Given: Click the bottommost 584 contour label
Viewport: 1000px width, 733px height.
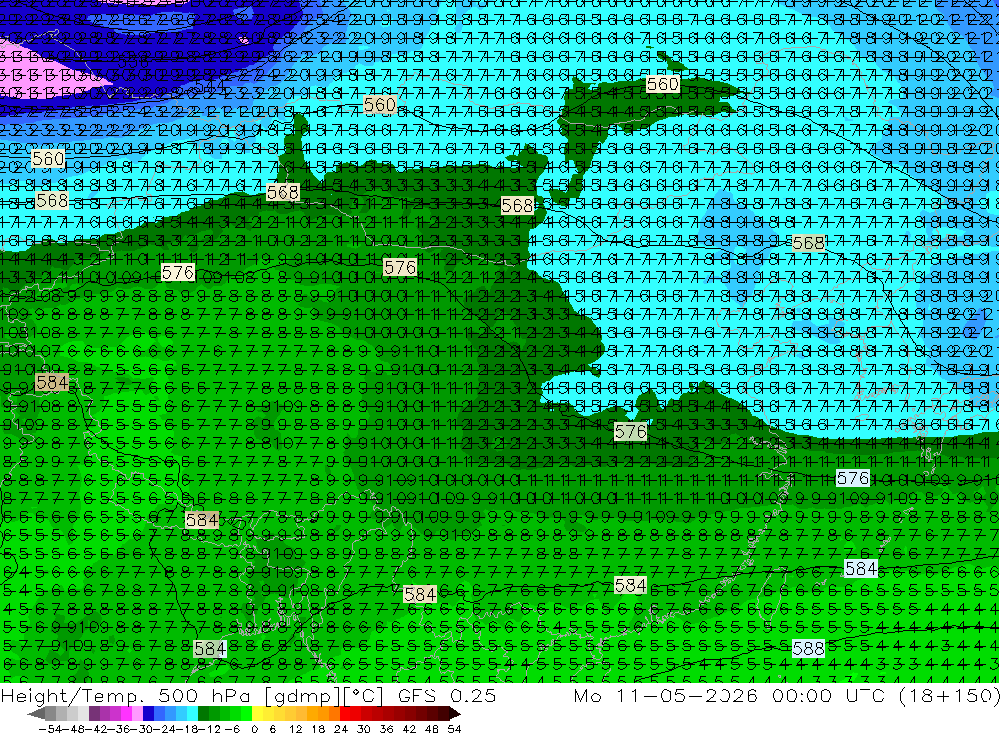Looking at the screenshot, I should pyautogui.click(x=210, y=649).
